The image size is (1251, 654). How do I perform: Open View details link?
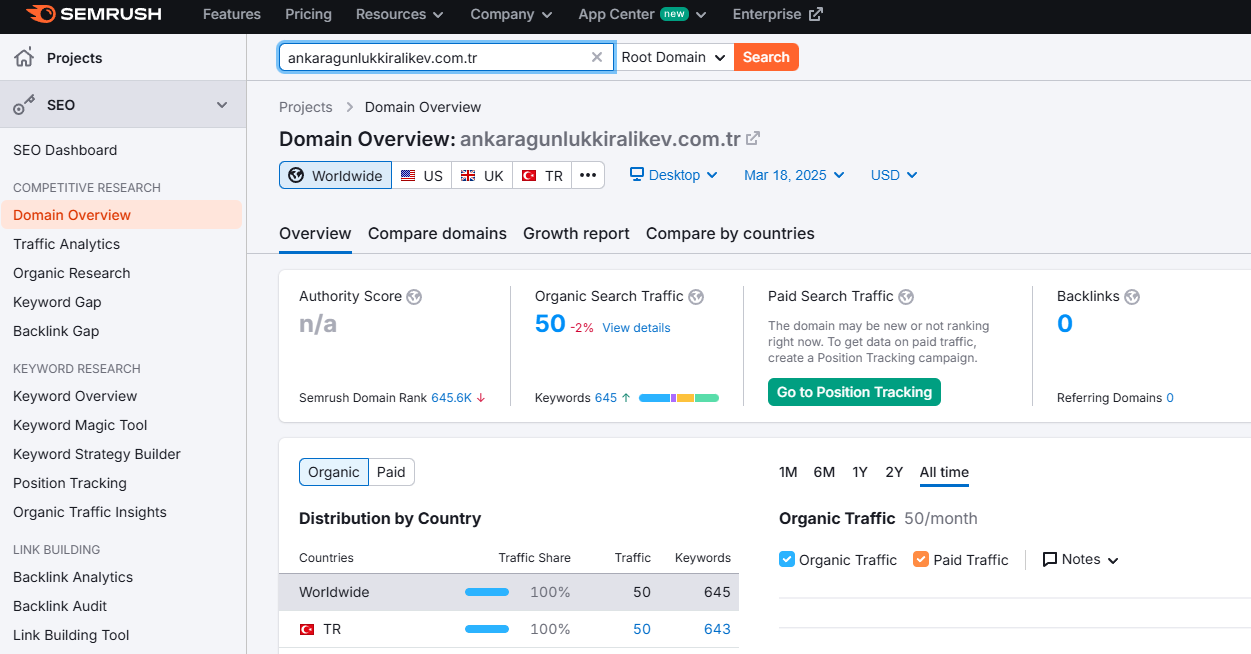[636, 327]
